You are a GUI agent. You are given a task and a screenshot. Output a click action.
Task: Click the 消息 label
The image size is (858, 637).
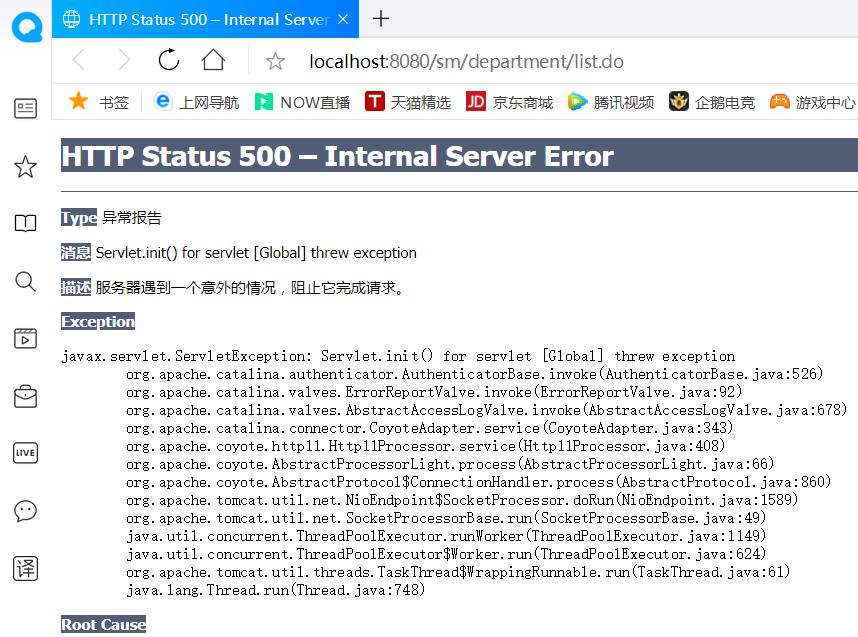tap(76, 252)
